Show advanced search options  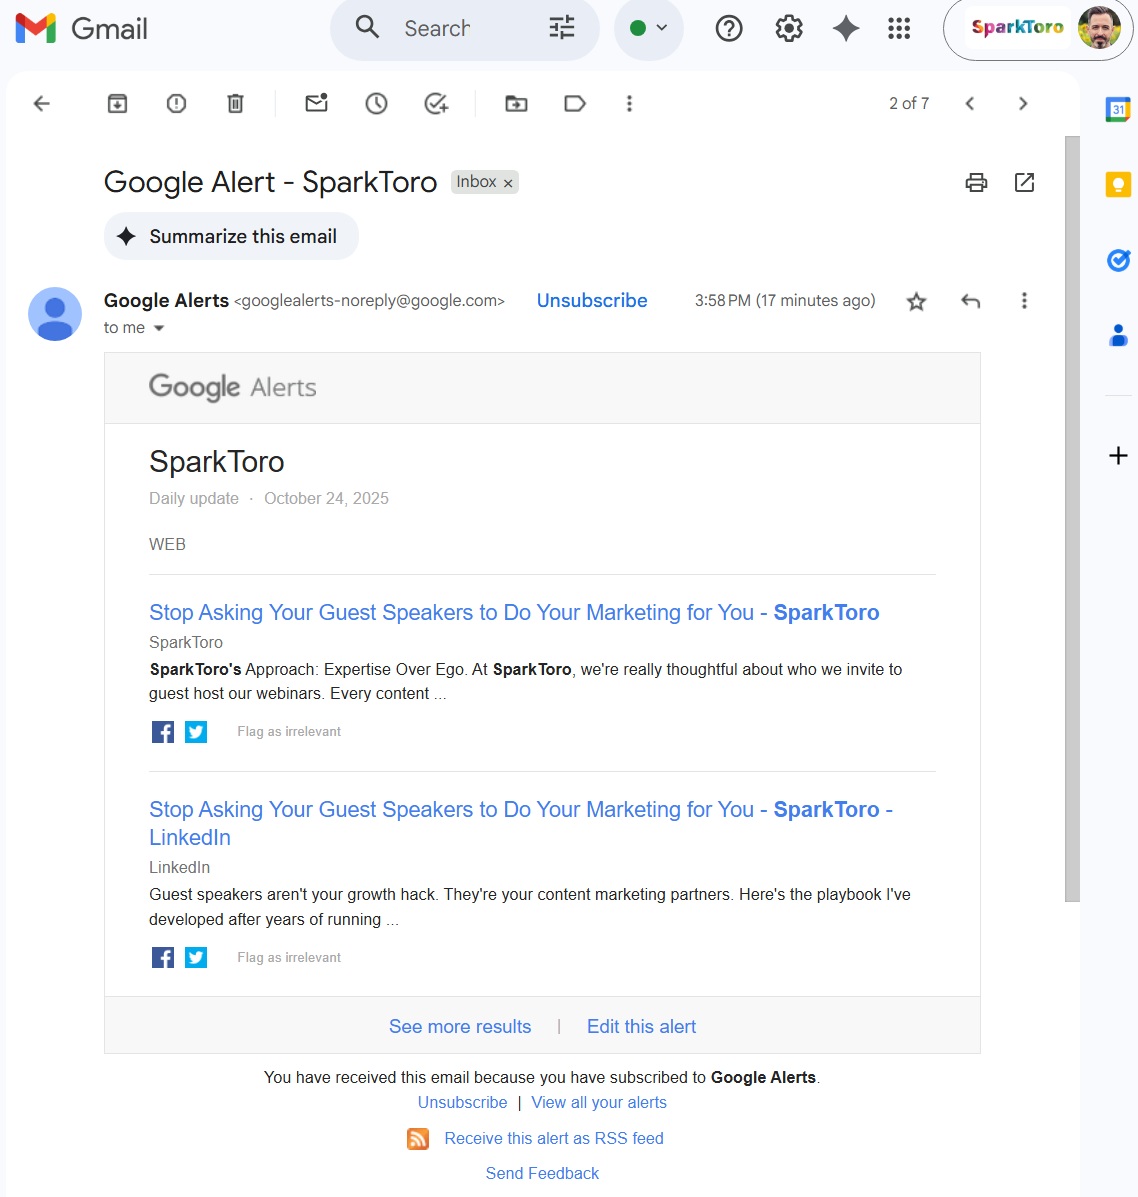(562, 28)
